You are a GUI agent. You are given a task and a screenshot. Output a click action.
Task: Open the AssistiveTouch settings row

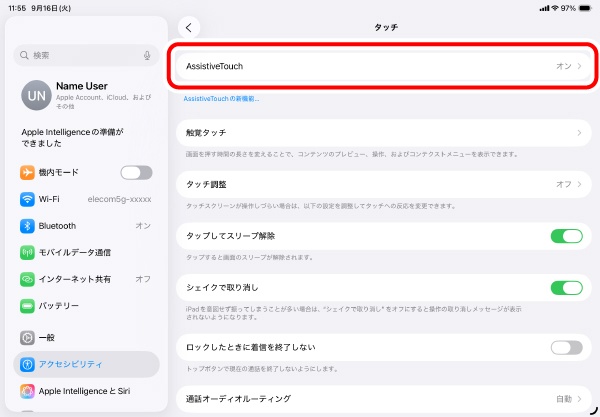pos(380,66)
